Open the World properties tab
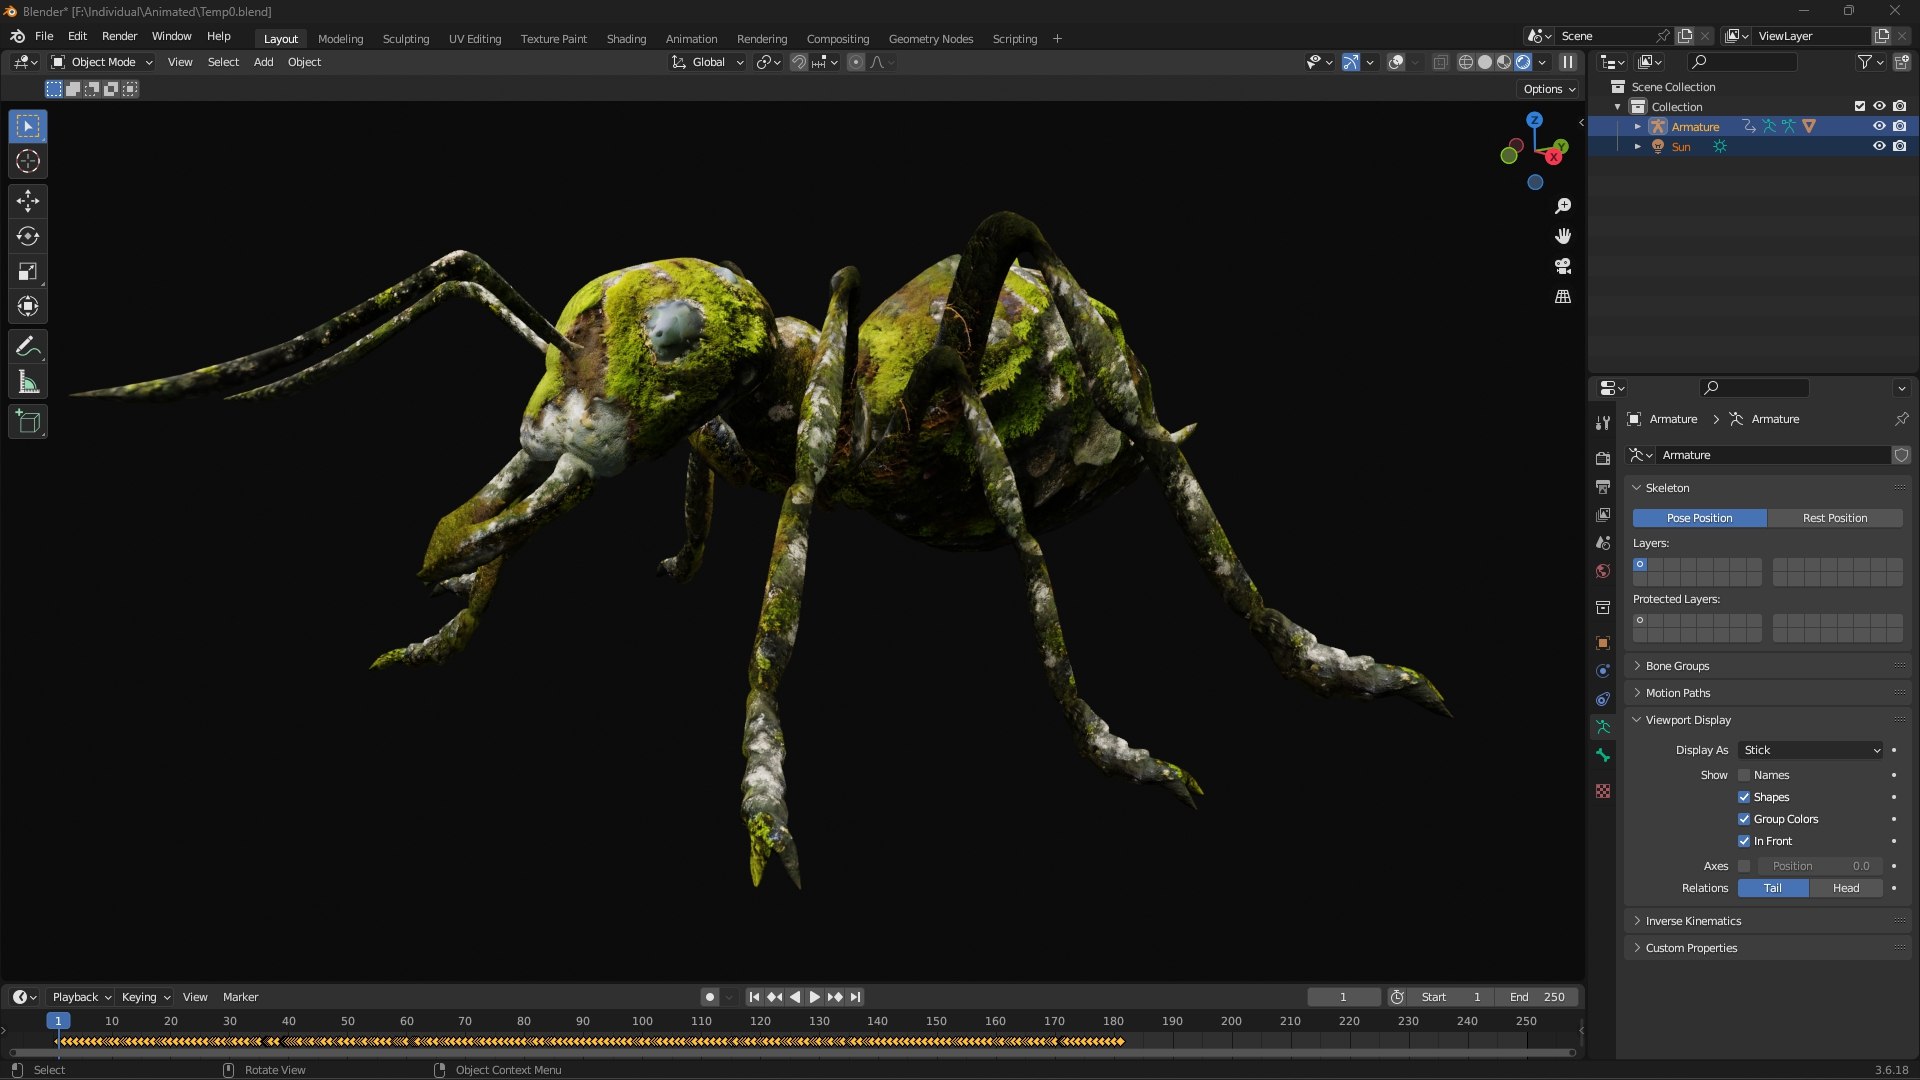 click(x=1603, y=571)
